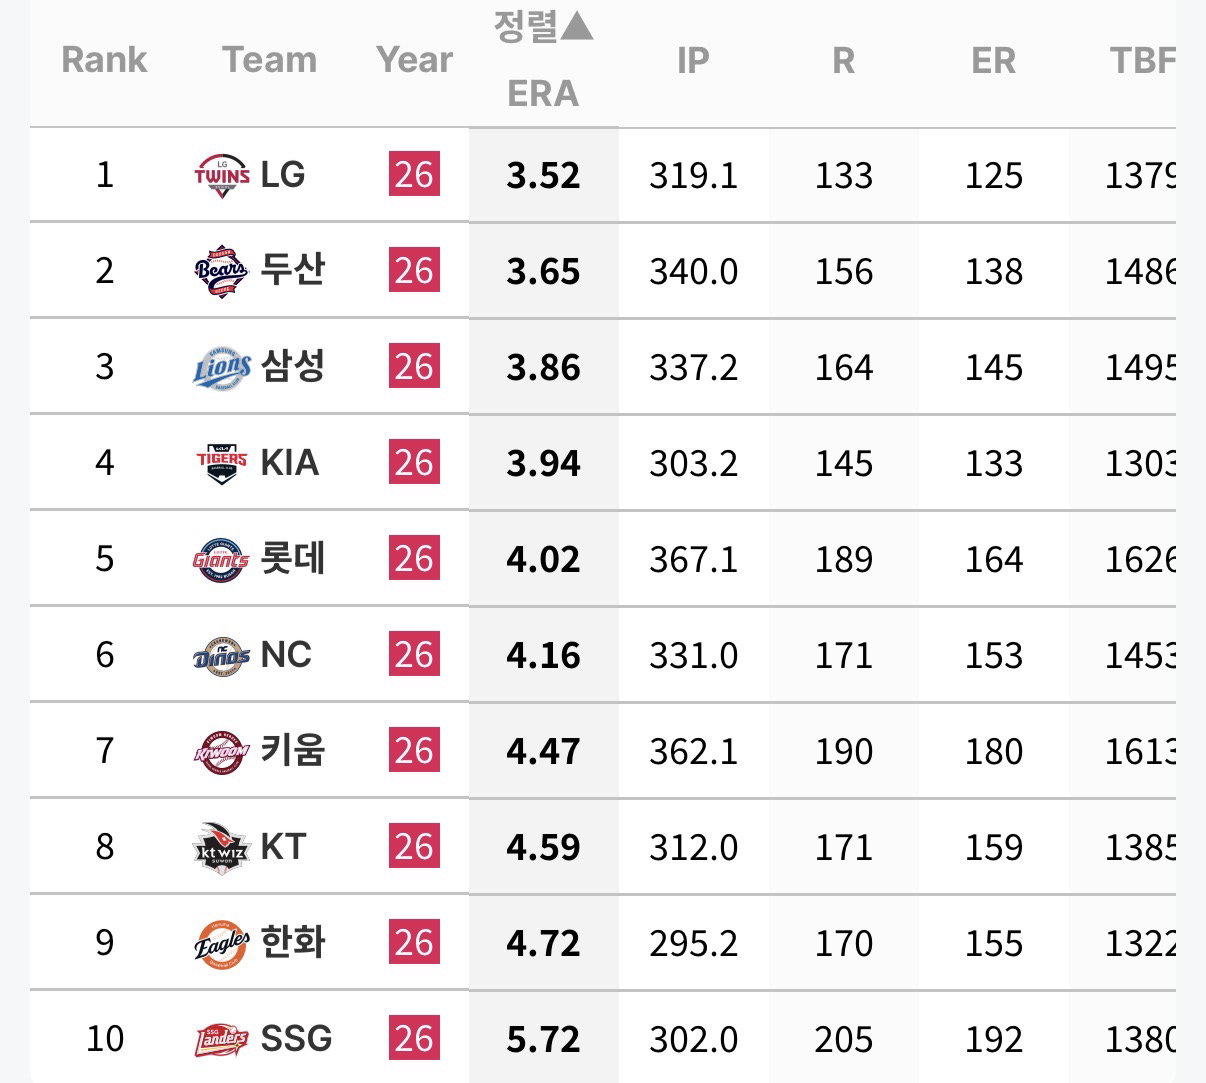Viewport: 1206px width, 1083px height.
Task: Click the Doosan Bears team logo
Action: [x=222, y=271]
